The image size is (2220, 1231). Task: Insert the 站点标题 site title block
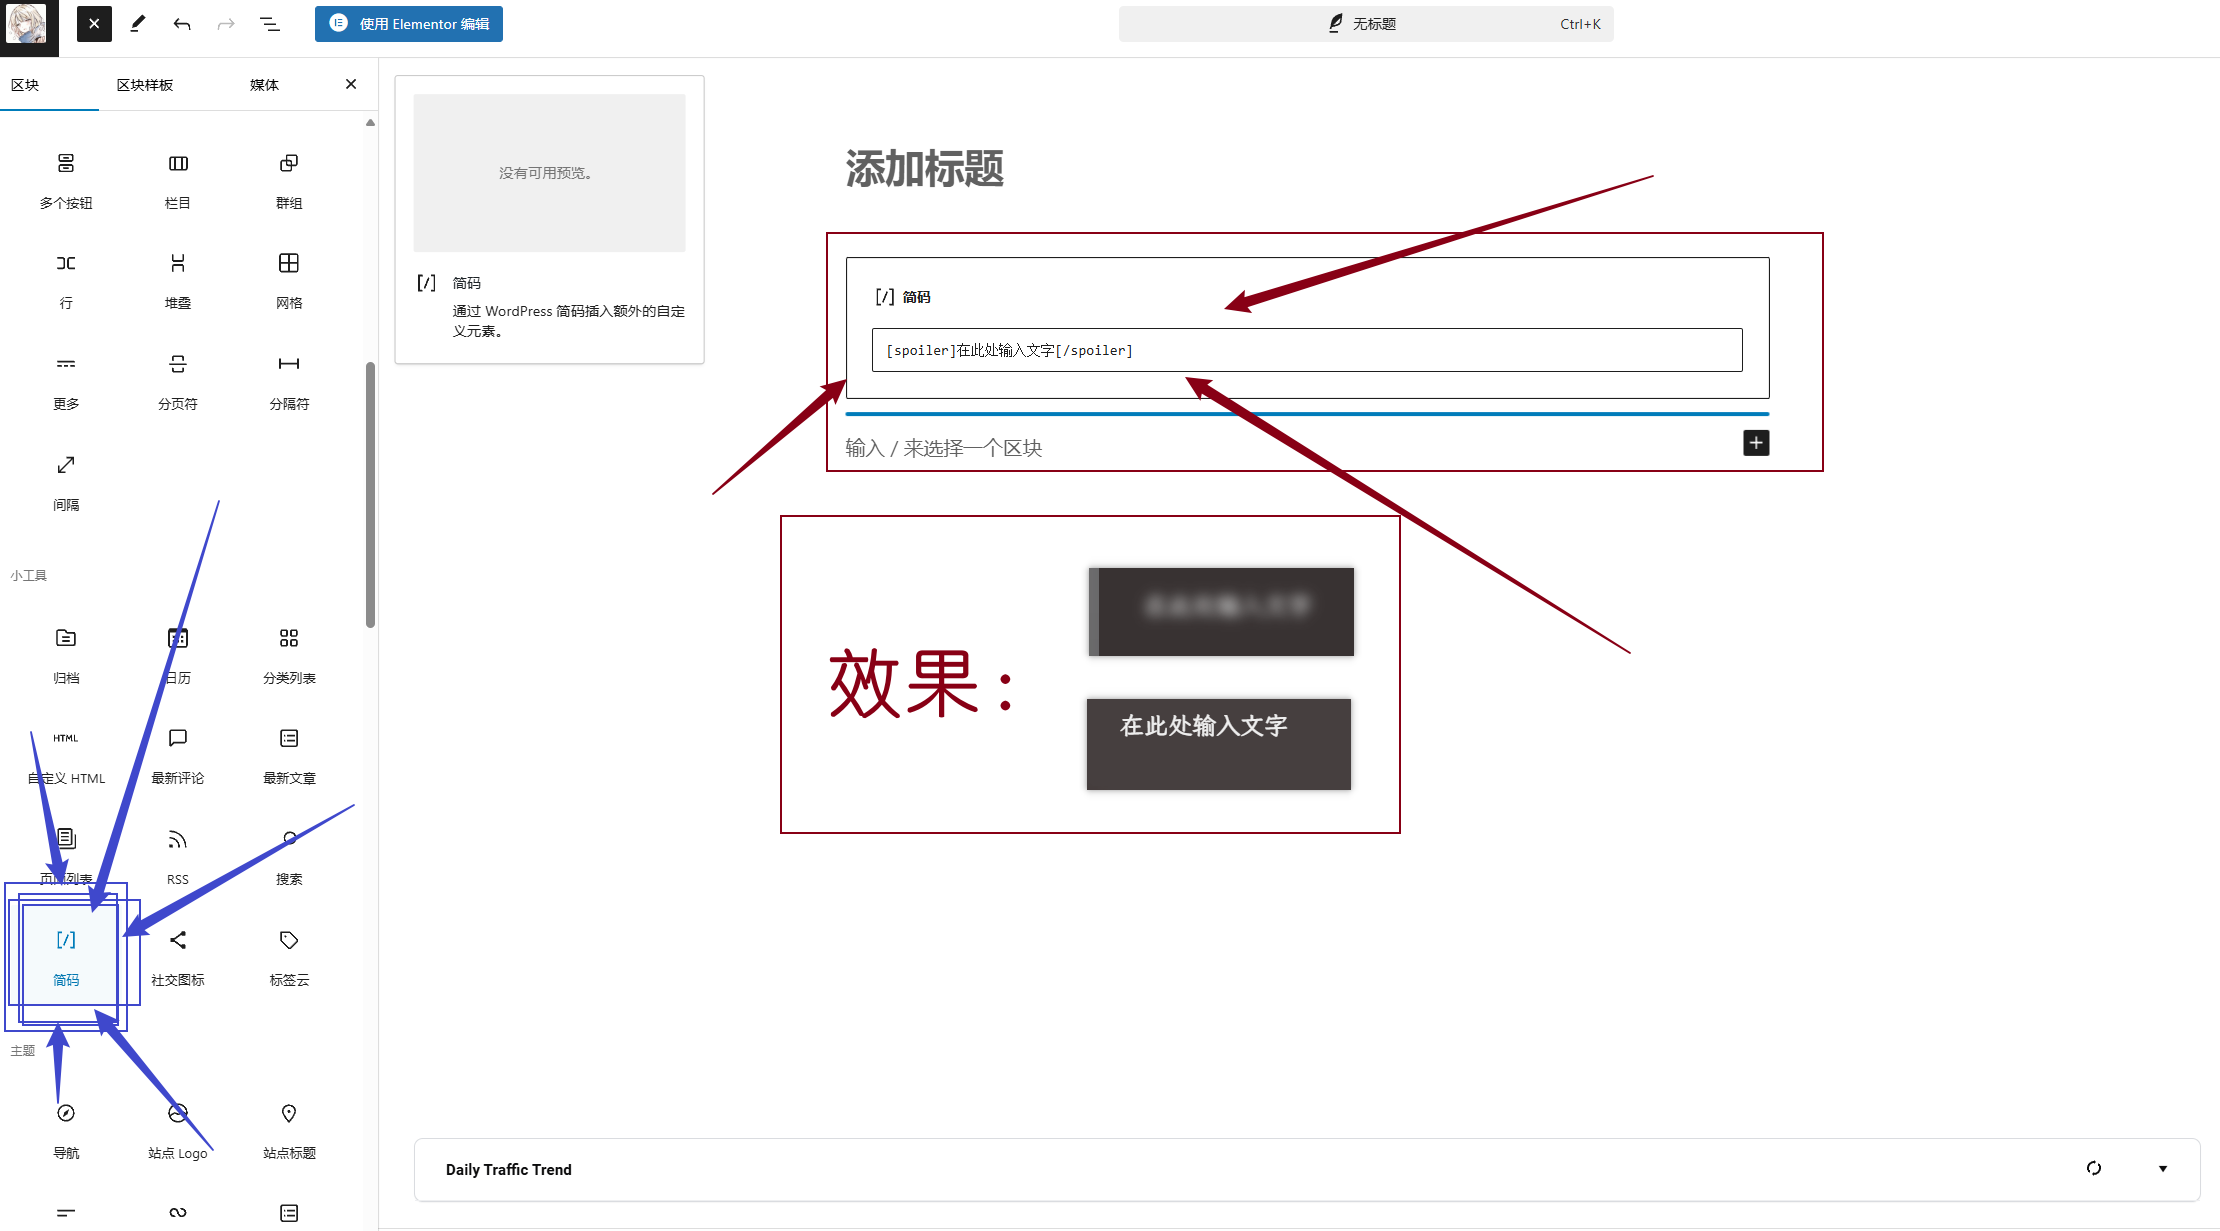[289, 1131]
